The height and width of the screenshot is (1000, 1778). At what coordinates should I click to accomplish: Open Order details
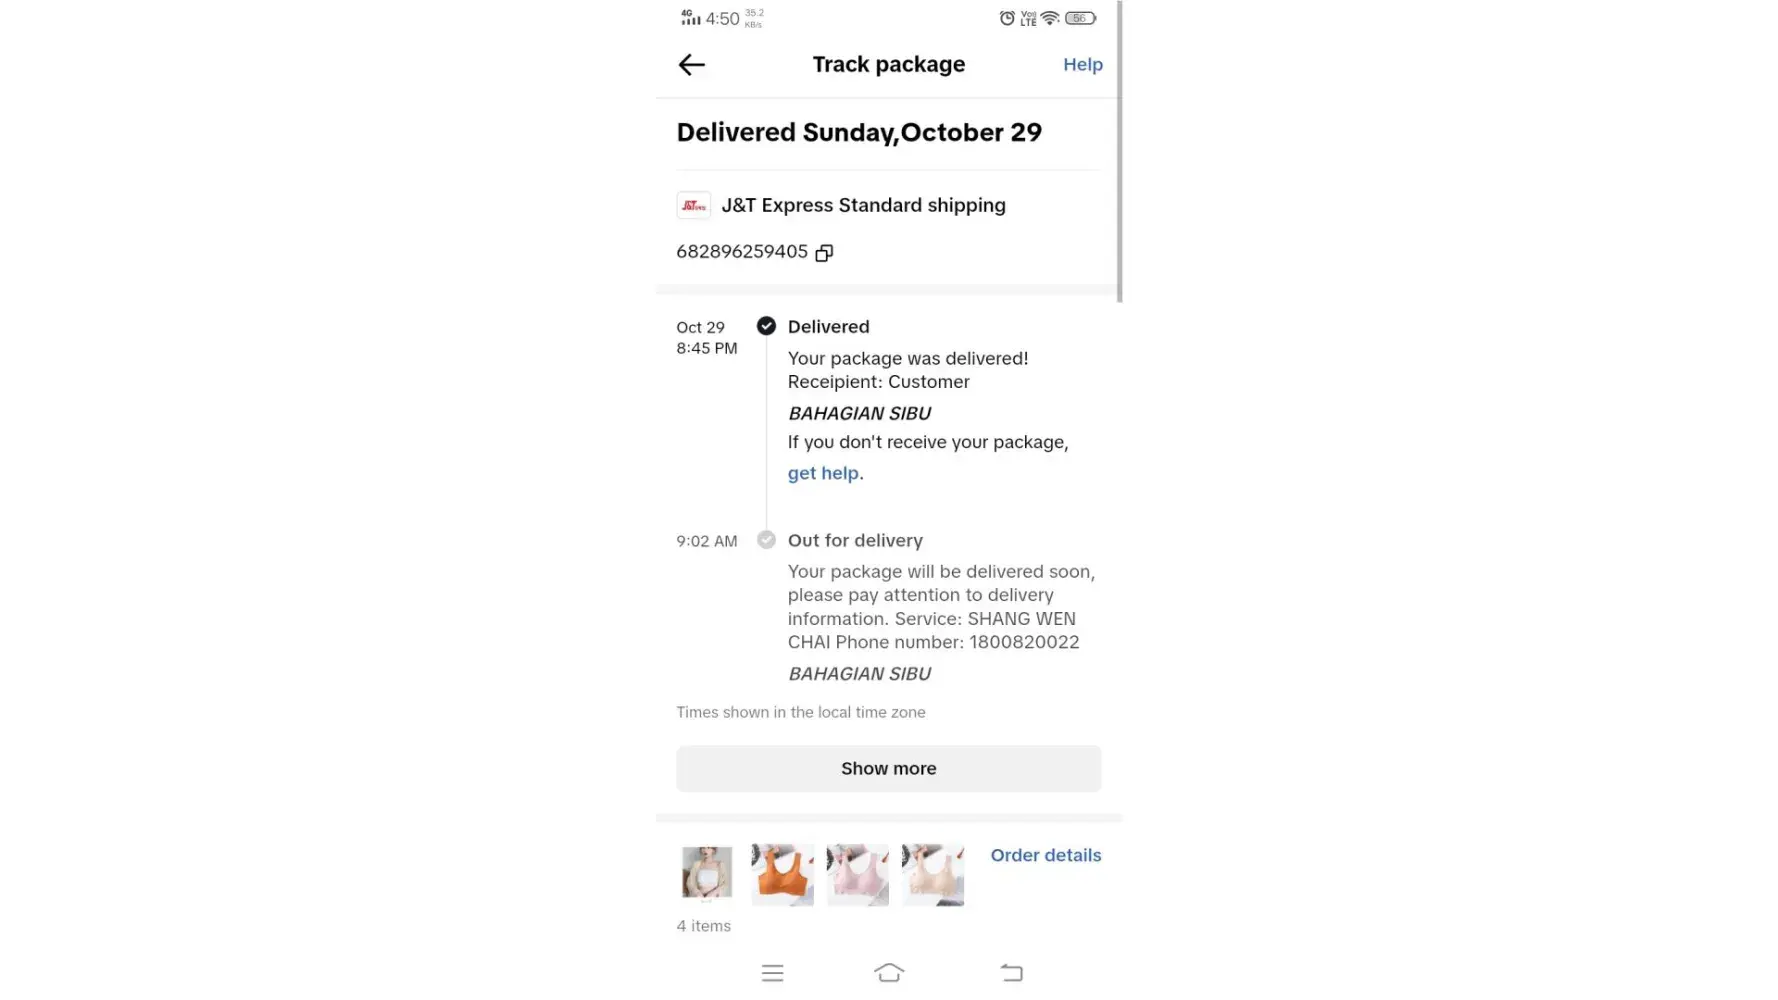(1045, 855)
